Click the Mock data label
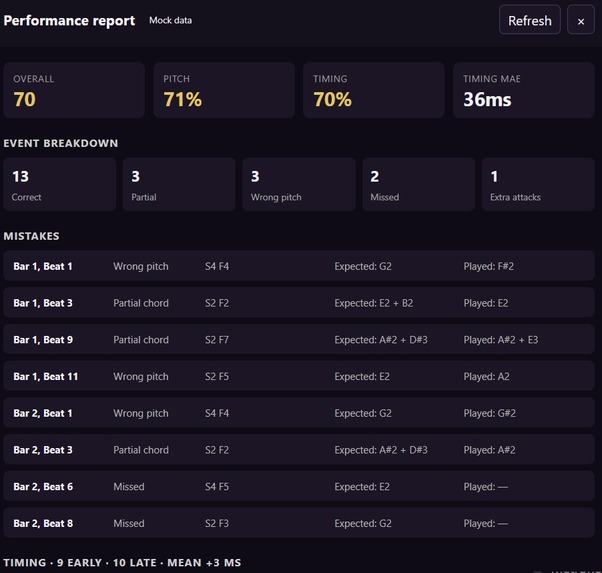 170,20
